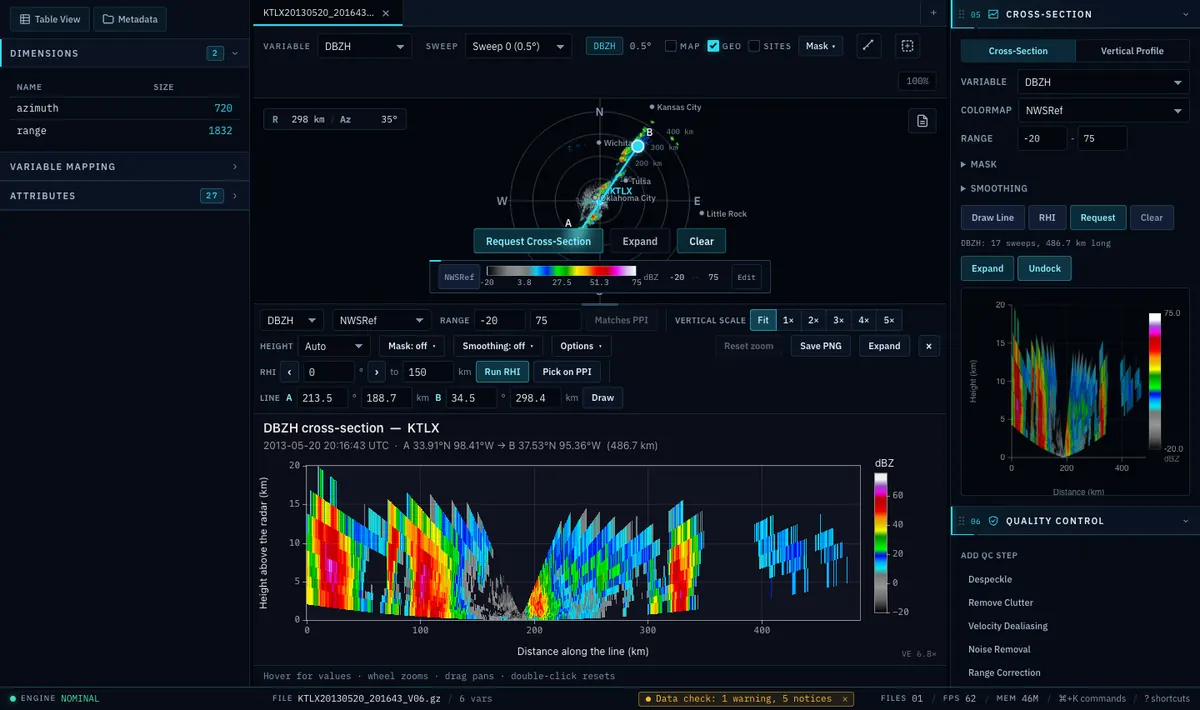Expand the SMOOTHING section
The width and height of the screenshot is (1200, 710).
click(x=994, y=188)
